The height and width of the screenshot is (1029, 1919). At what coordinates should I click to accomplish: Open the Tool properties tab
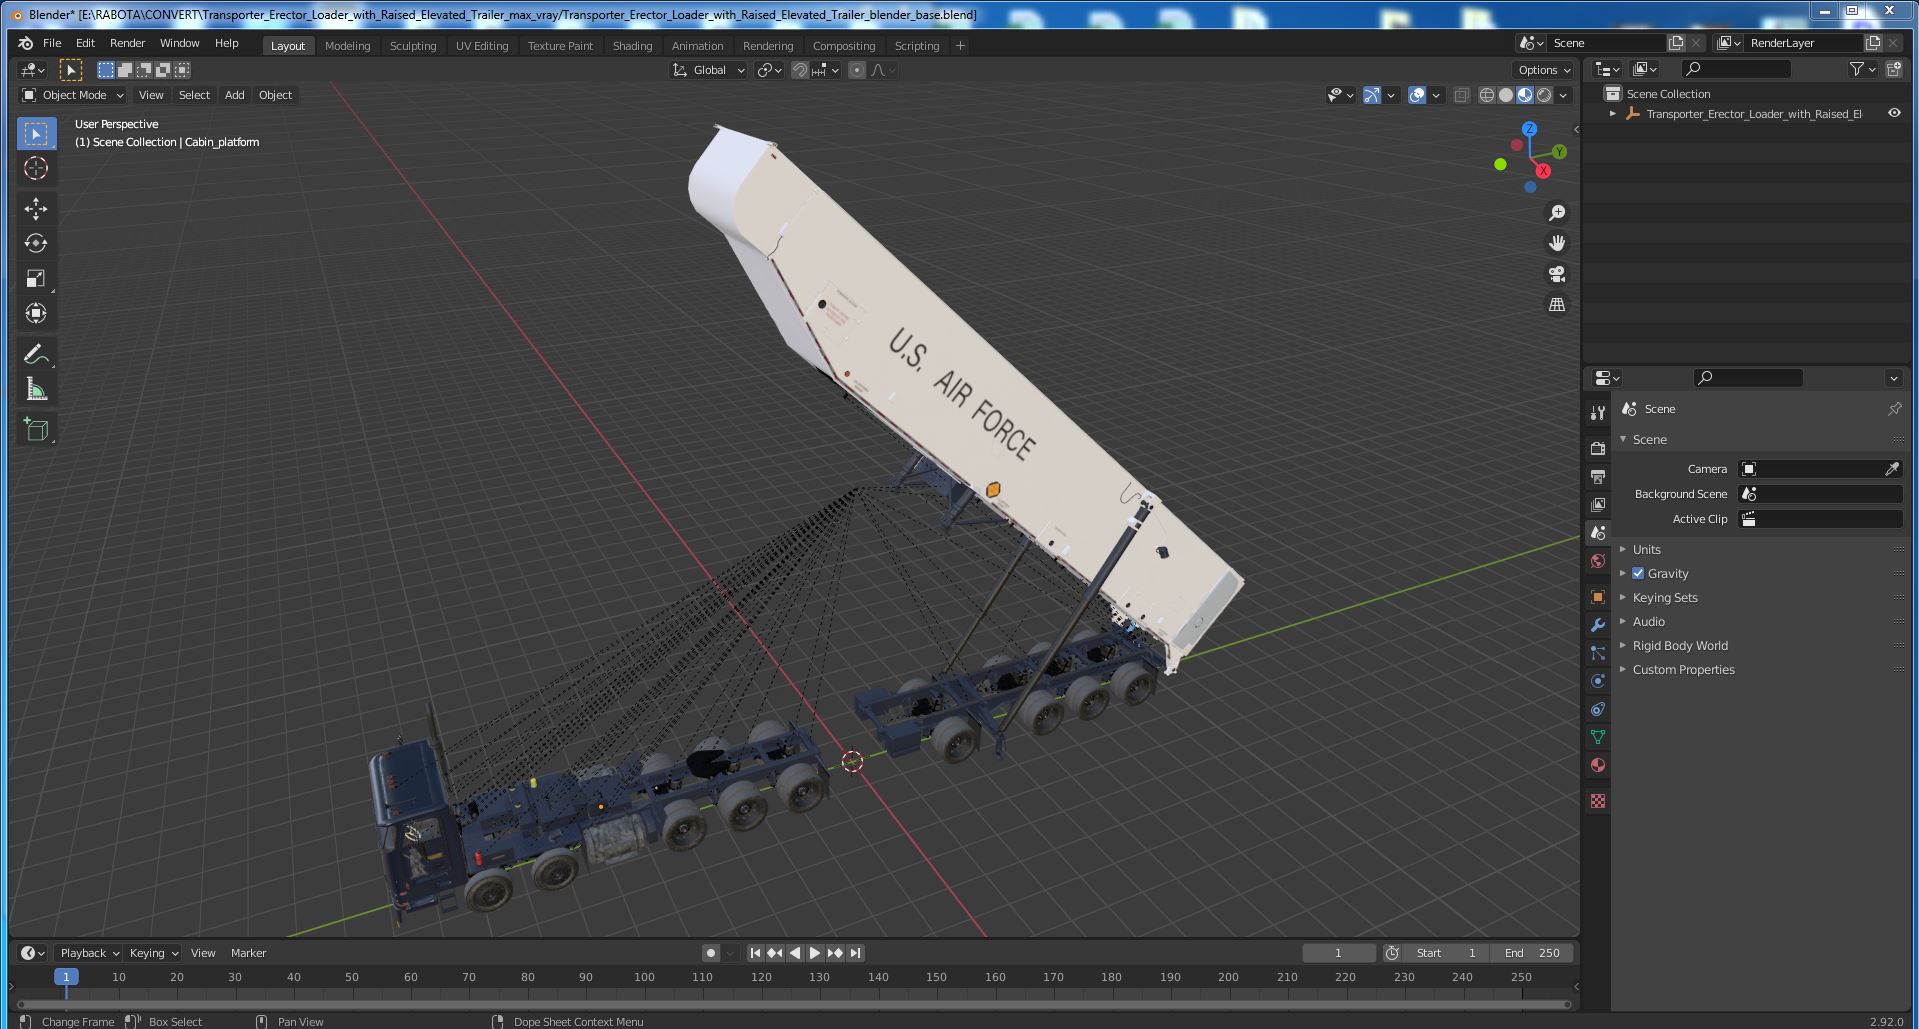coord(1598,413)
